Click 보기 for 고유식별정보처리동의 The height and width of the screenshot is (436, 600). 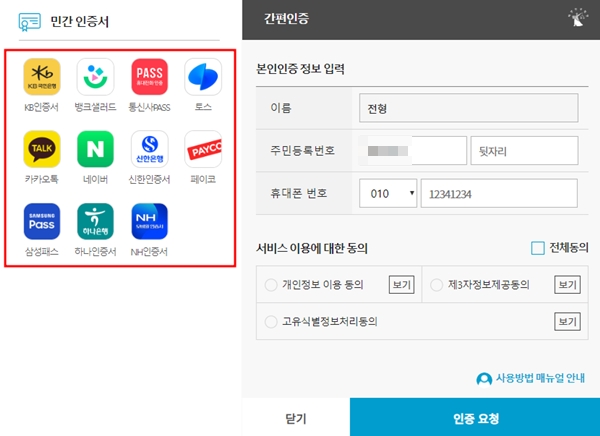567,321
